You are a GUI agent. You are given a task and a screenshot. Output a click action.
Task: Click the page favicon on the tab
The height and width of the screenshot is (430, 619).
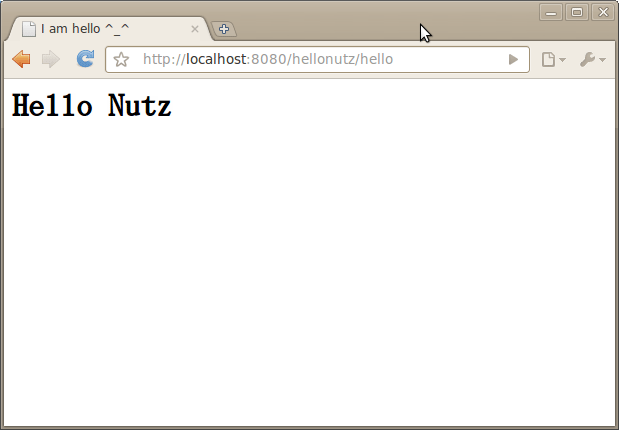(28, 29)
